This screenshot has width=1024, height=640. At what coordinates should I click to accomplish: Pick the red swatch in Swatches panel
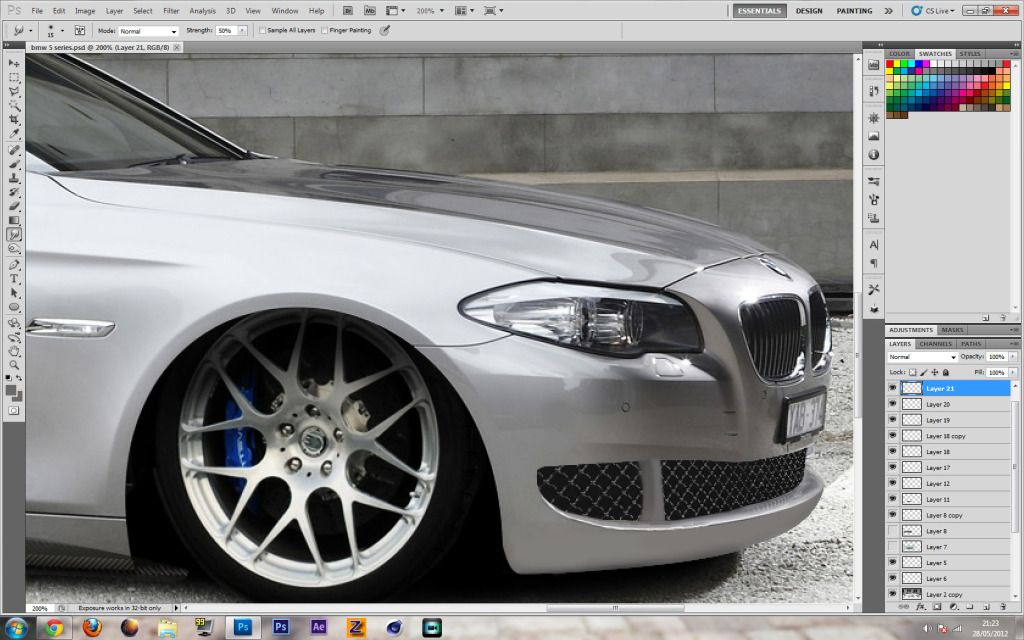click(x=891, y=65)
